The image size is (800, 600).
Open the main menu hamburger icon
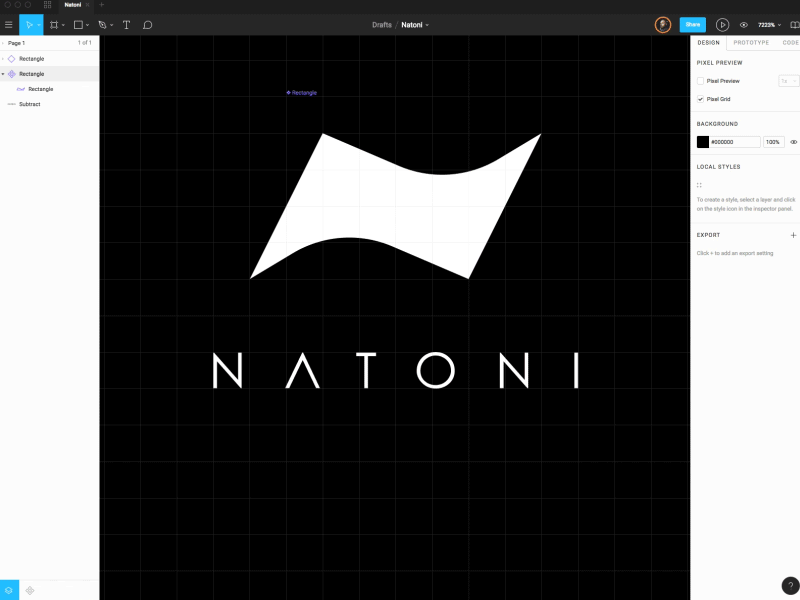coord(9,25)
